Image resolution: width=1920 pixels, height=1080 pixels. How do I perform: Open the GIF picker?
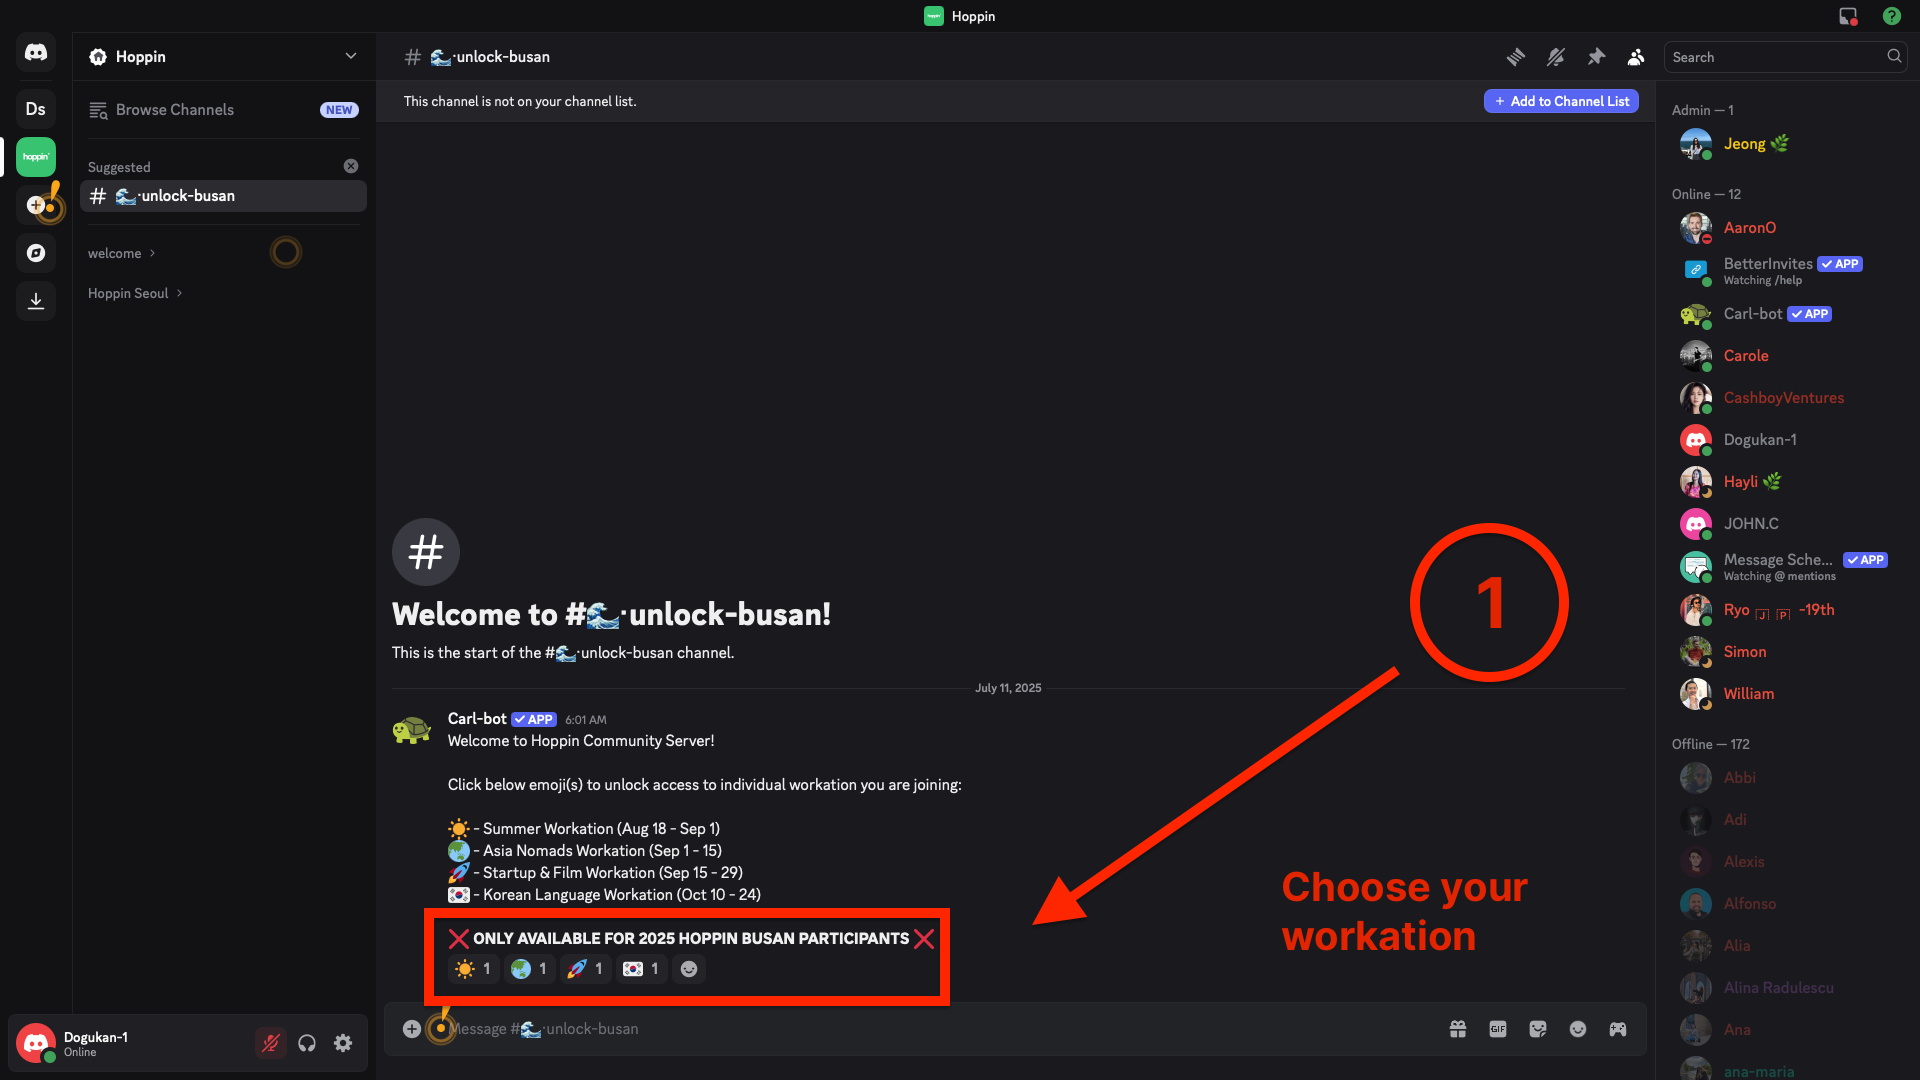[1498, 1029]
